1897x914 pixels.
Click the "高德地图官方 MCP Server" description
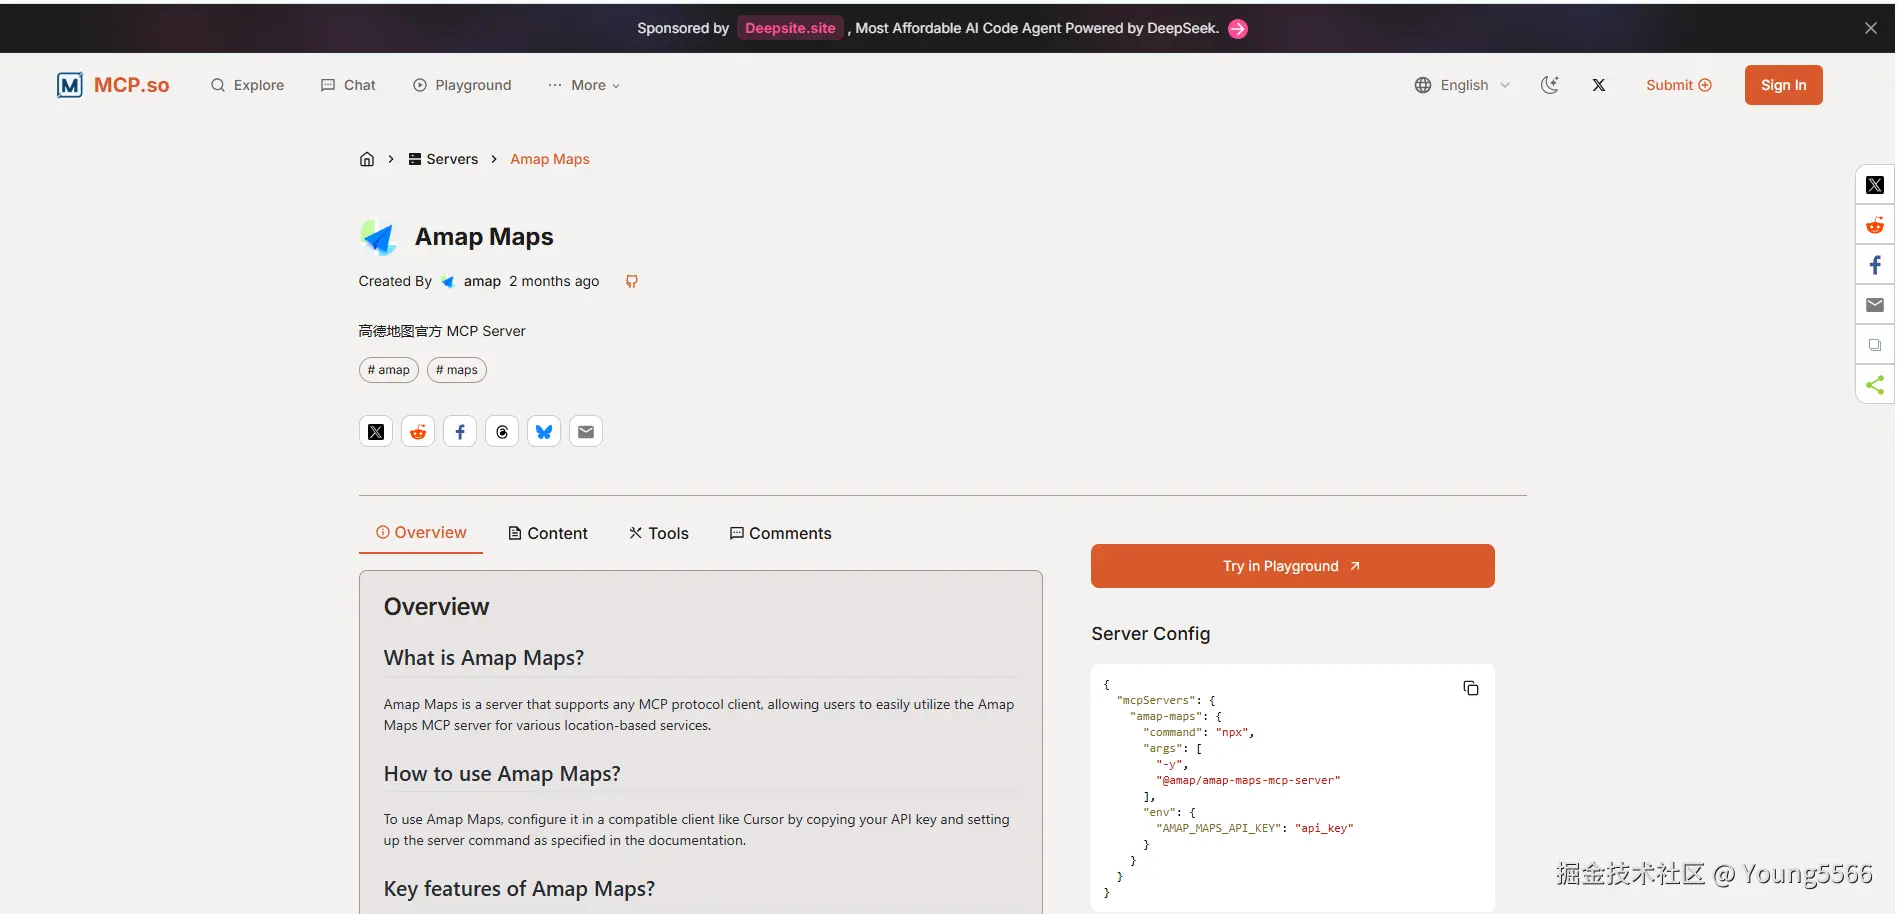[x=442, y=331]
